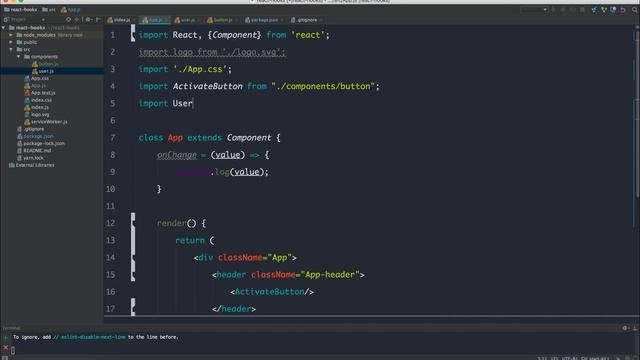Switch to the button.js editor tab

click(x=222, y=20)
